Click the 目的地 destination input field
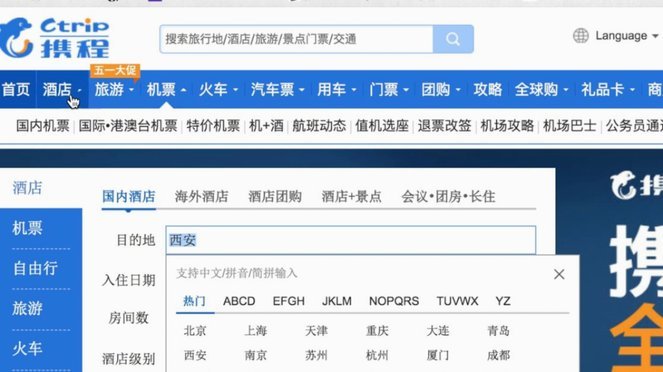Screen dimensions: 663x372 tap(351, 240)
